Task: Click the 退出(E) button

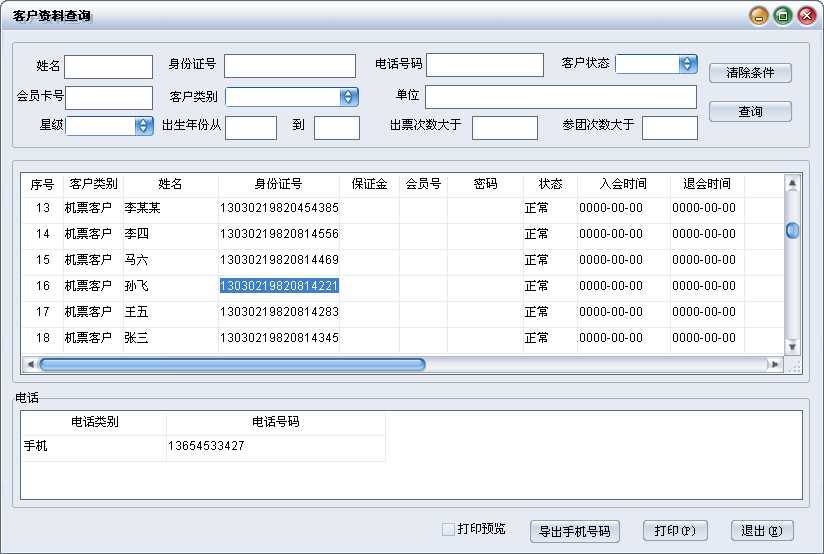Action: 762,531
